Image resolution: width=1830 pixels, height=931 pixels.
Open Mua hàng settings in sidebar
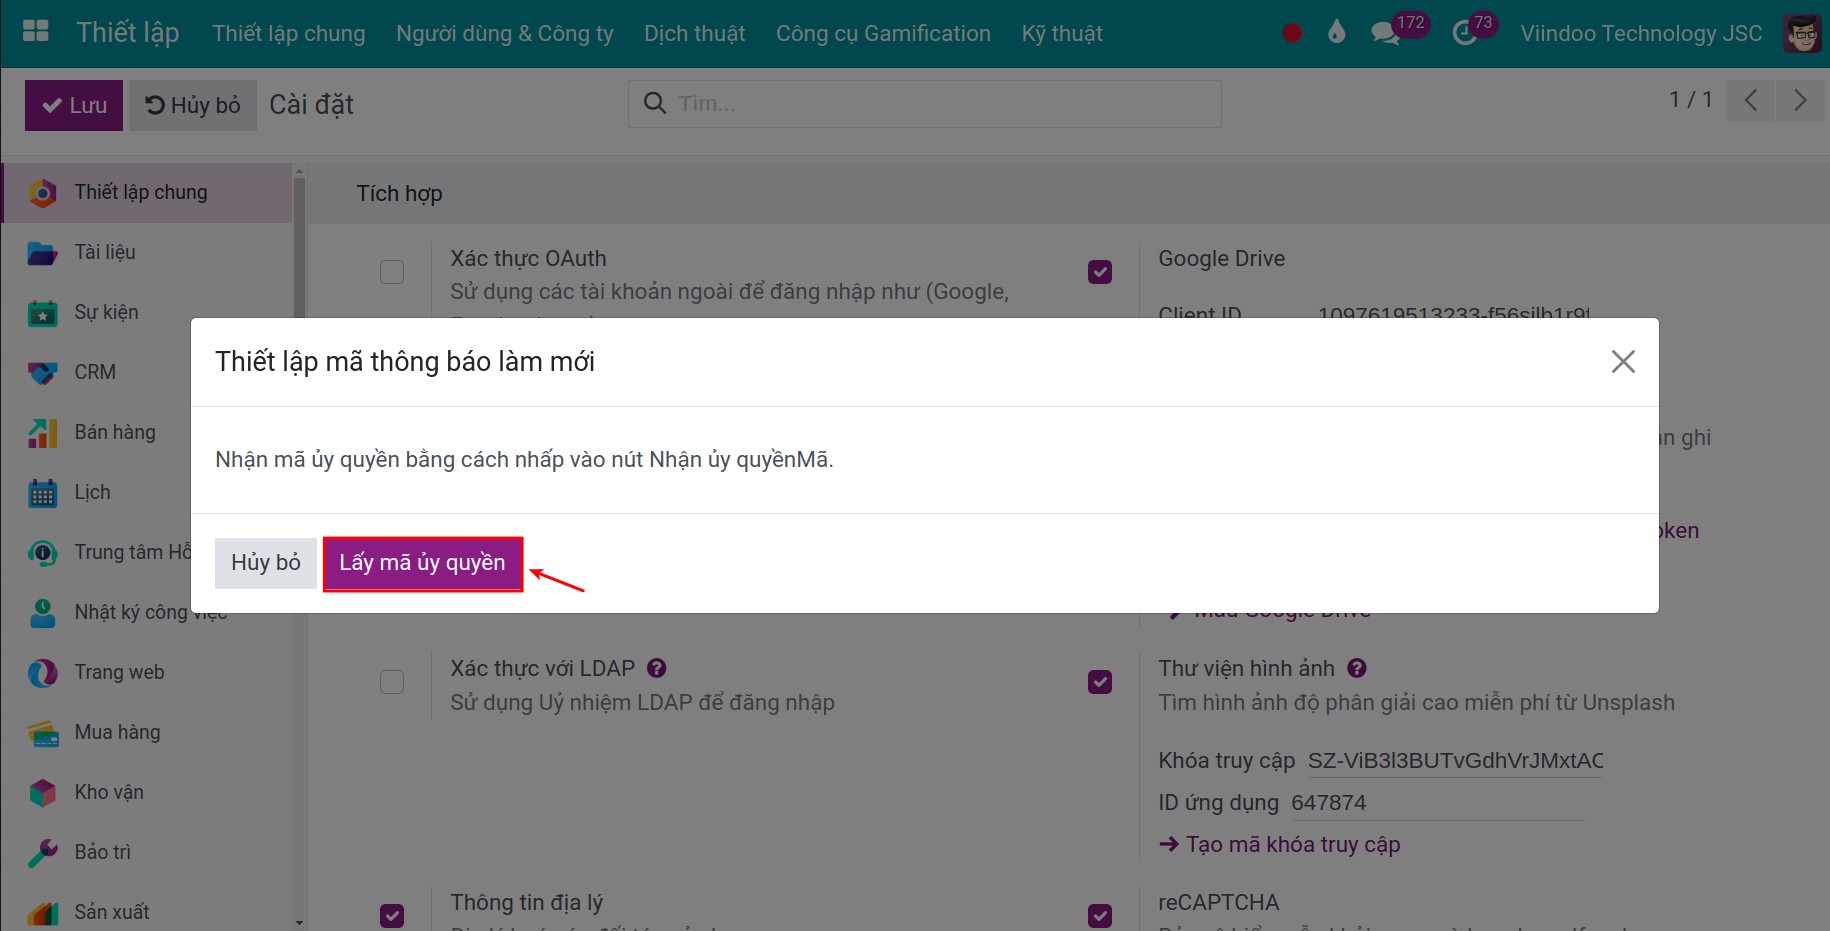pos(148,732)
